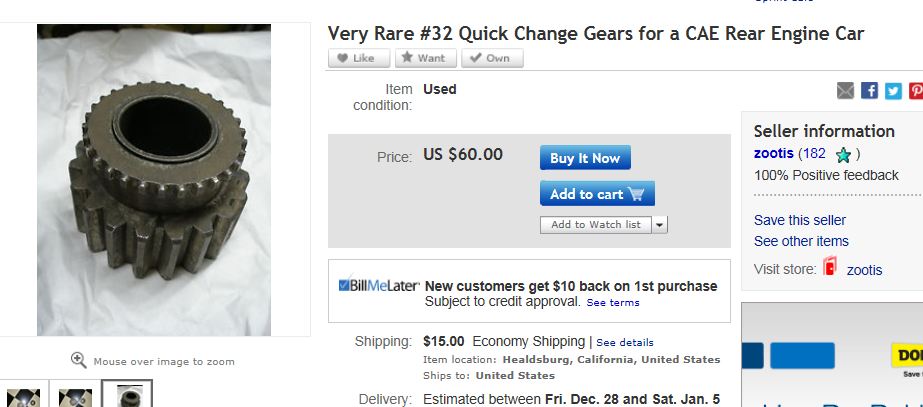Pin the listing on Pinterest
Viewport: 923px width, 407px height.
click(915, 91)
